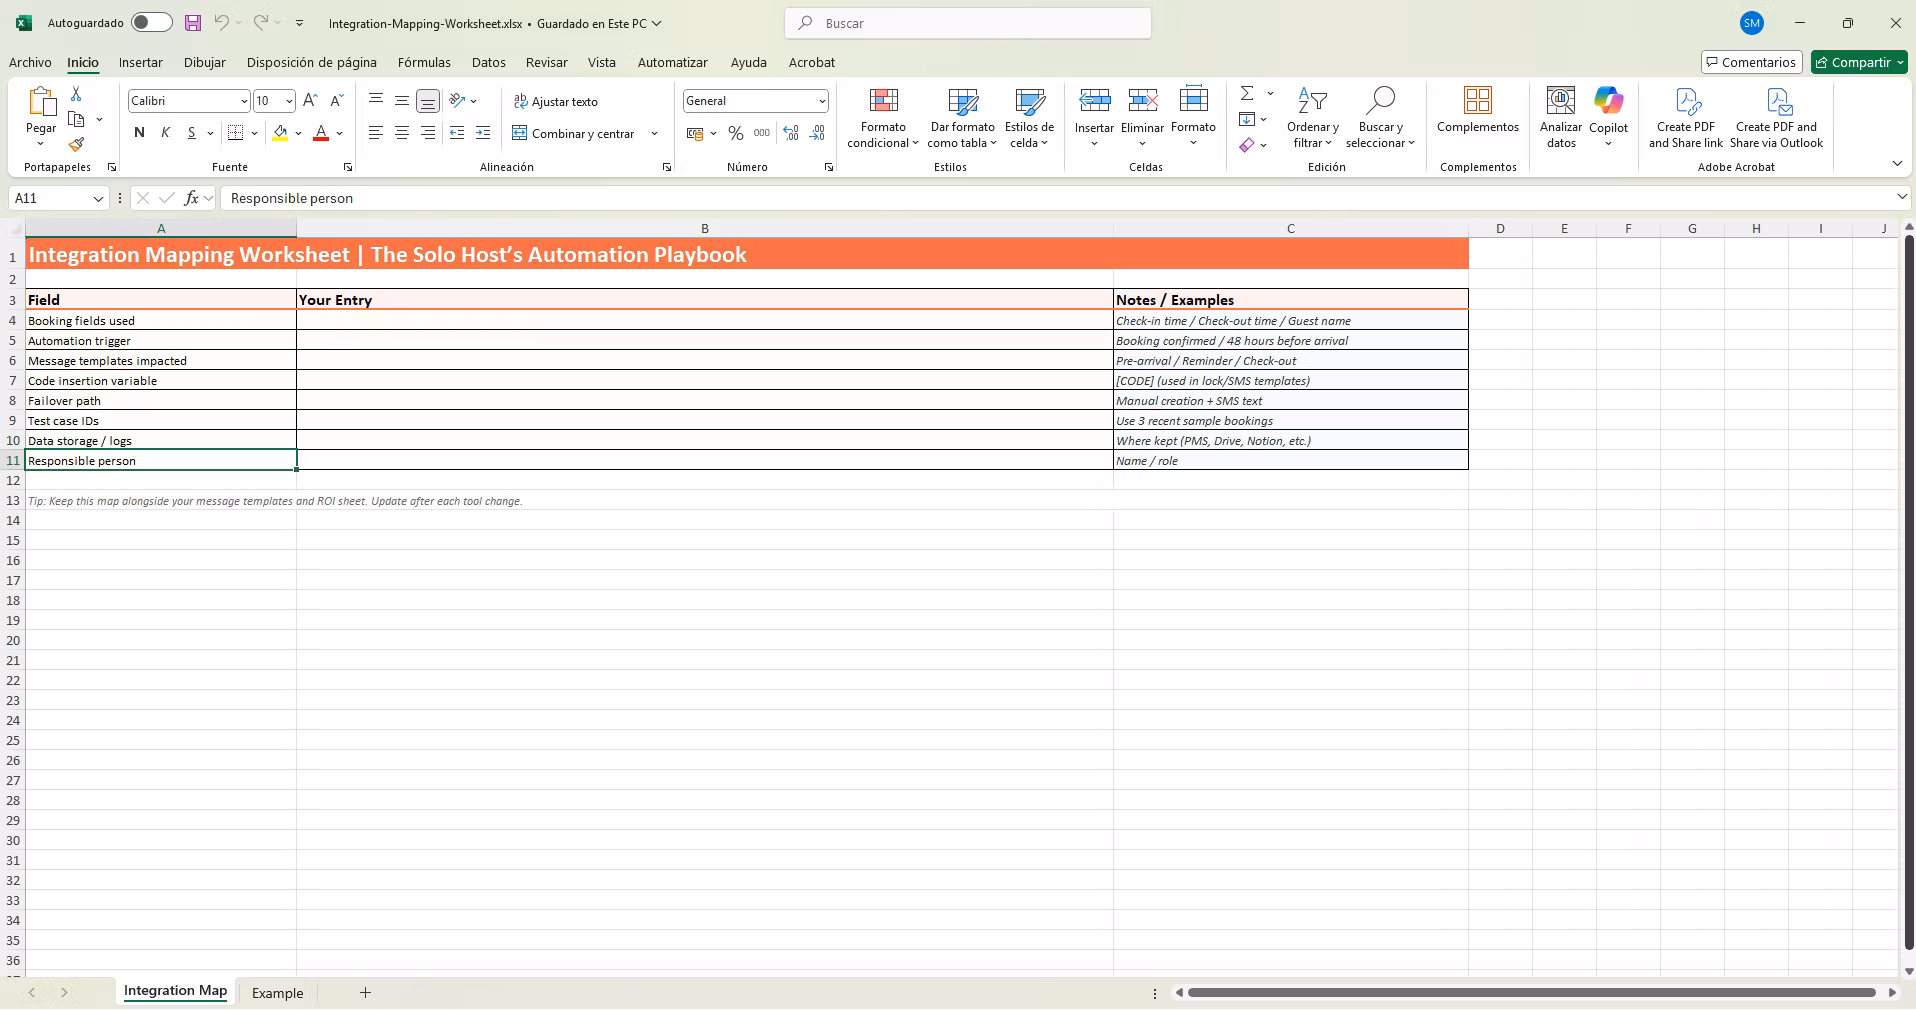
Task: Toggle Ajustar texto wrap option
Action: click(555, 101)
